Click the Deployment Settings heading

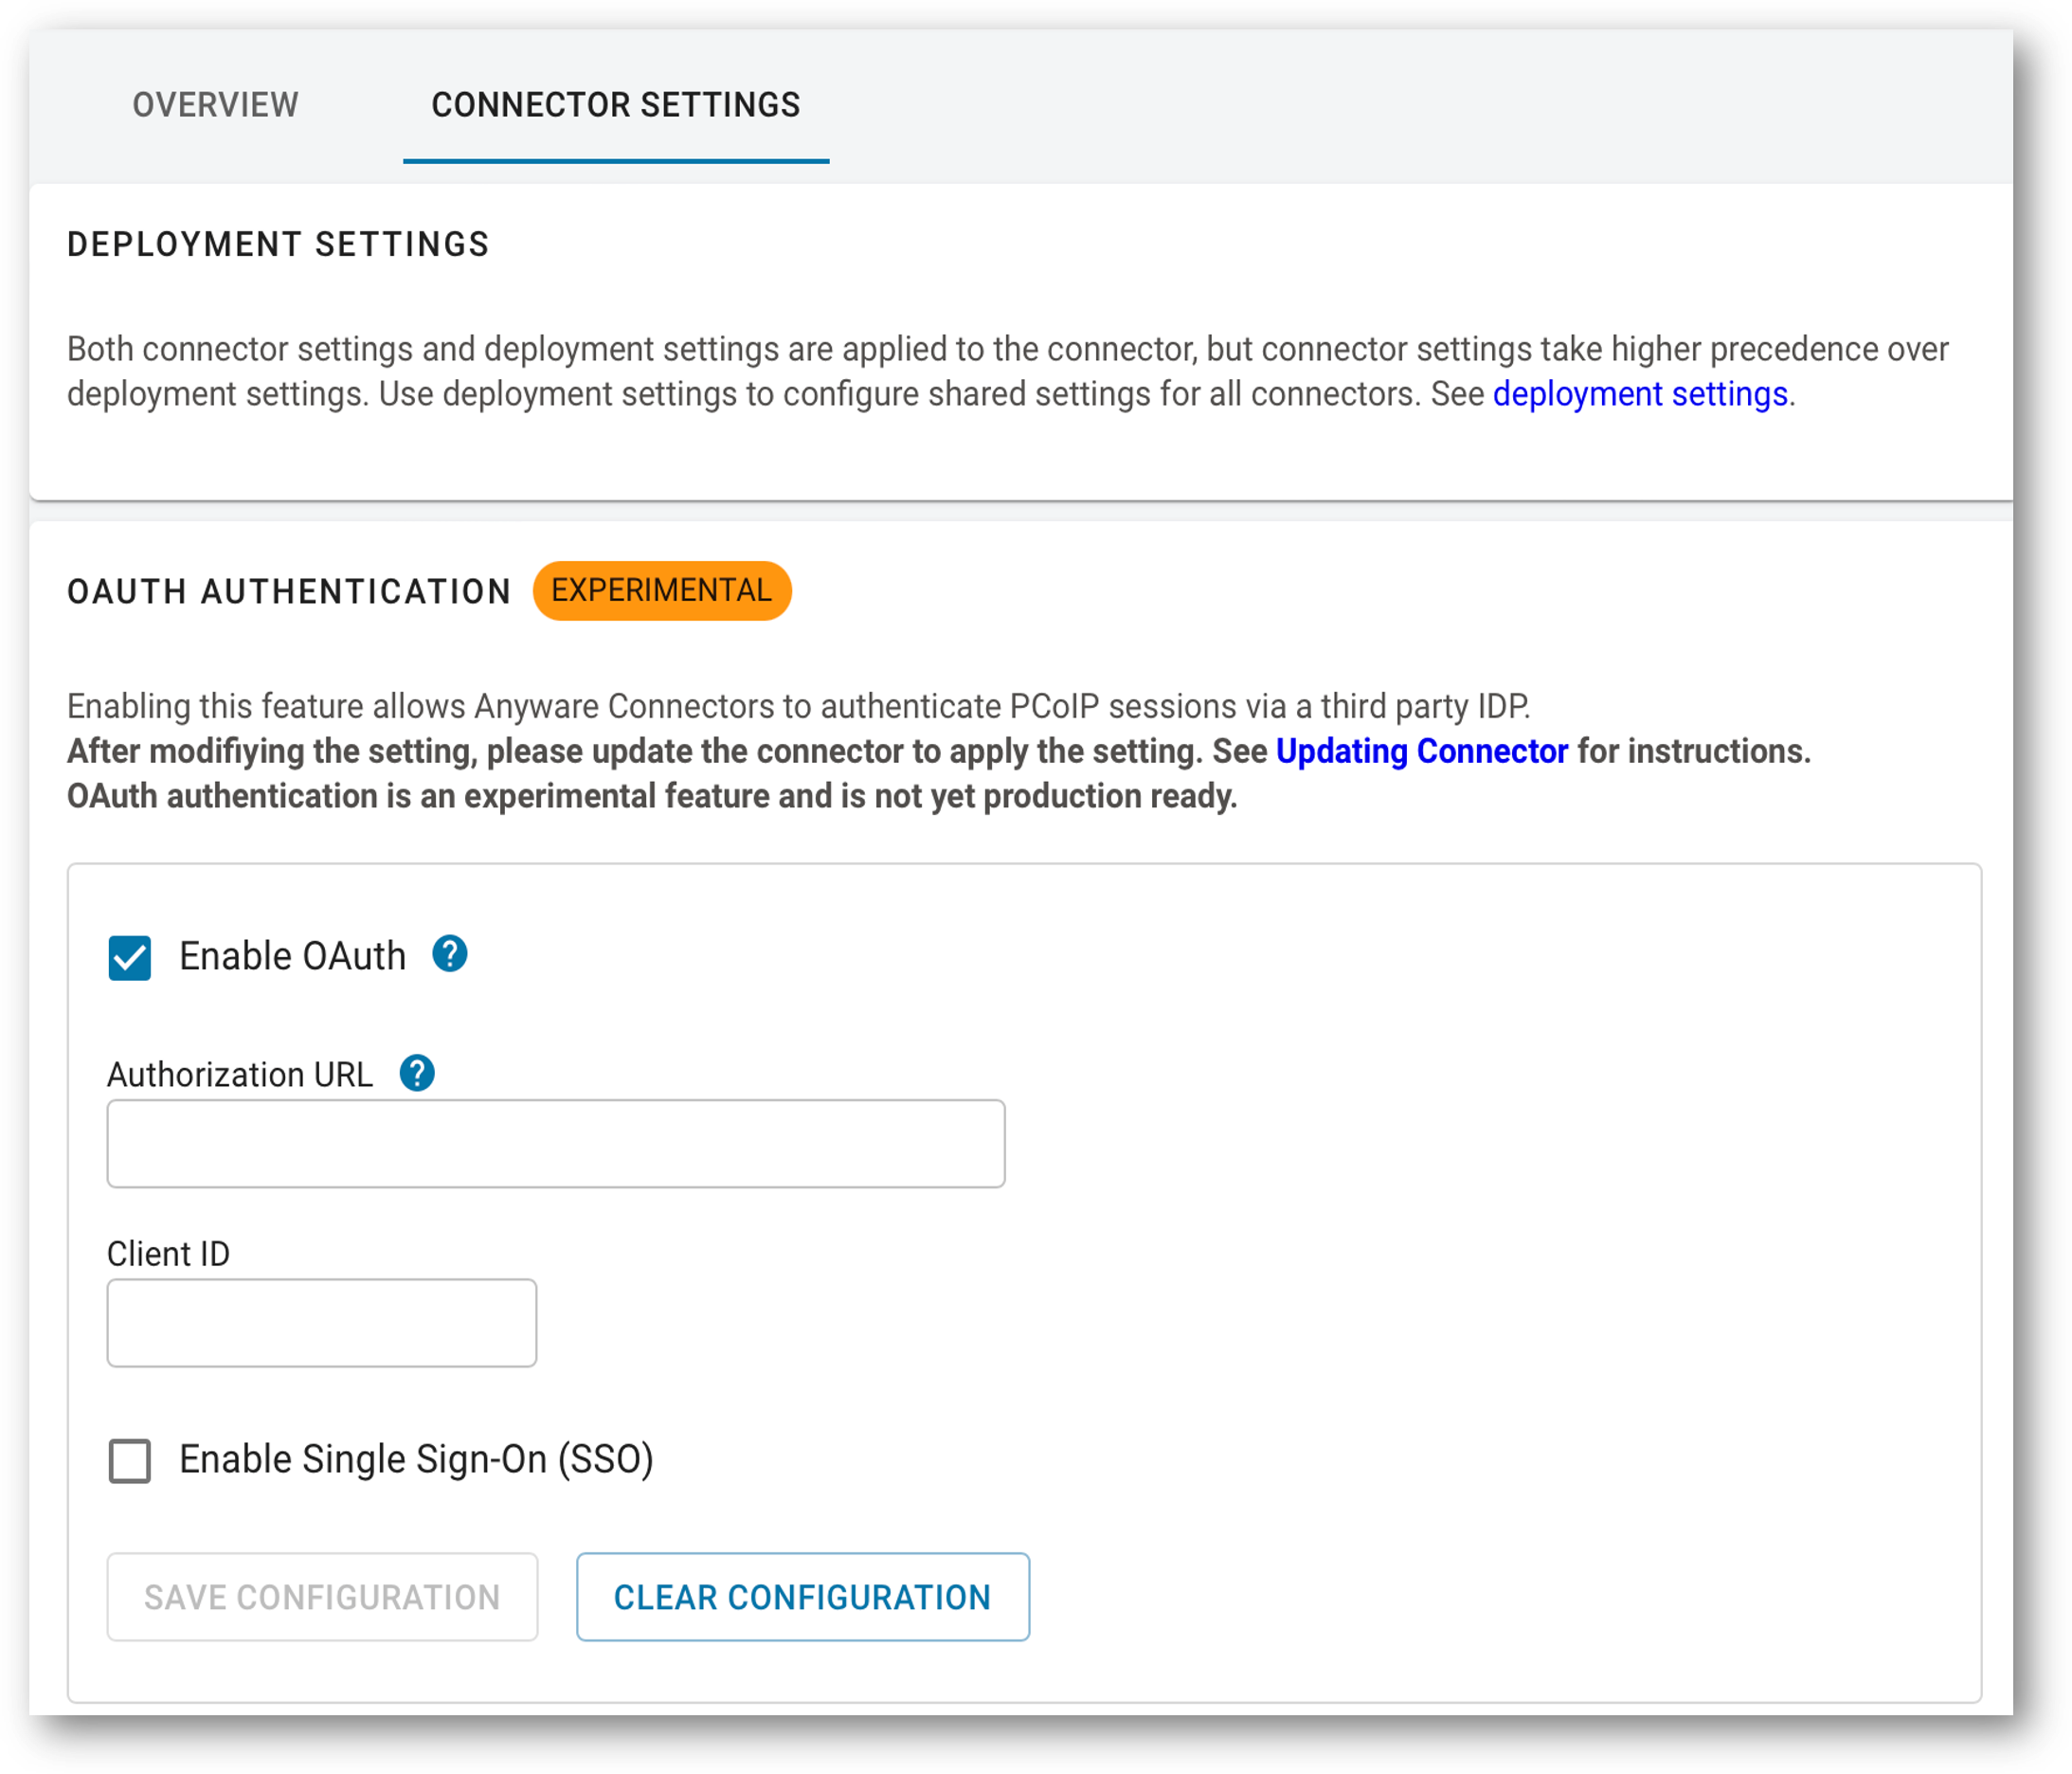tap(277, 243)
